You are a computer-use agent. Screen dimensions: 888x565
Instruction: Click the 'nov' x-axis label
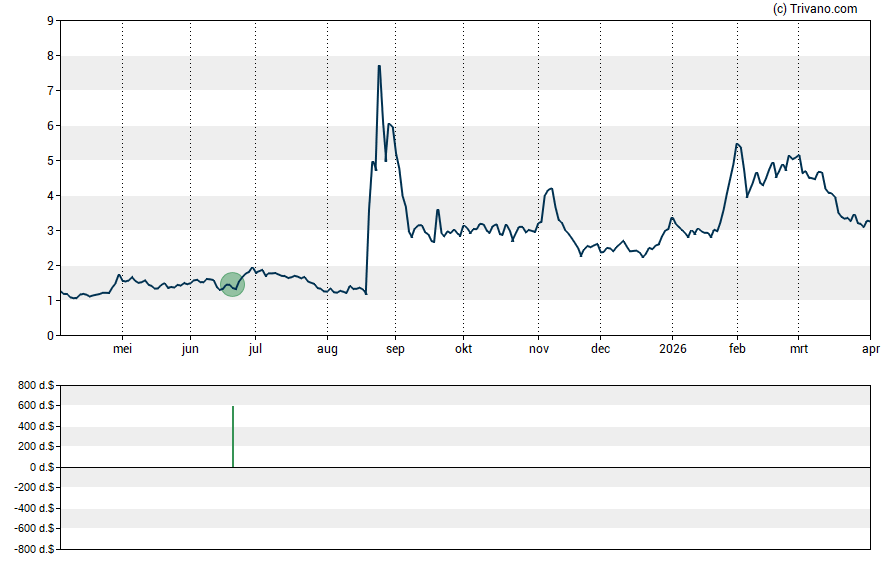[539, 350]
